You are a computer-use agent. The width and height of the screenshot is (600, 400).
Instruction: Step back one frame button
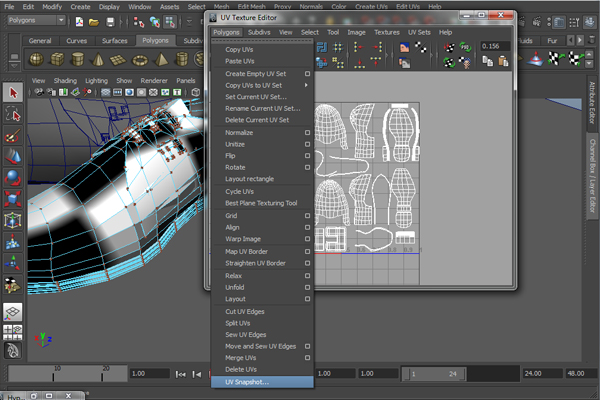[197, 374]
